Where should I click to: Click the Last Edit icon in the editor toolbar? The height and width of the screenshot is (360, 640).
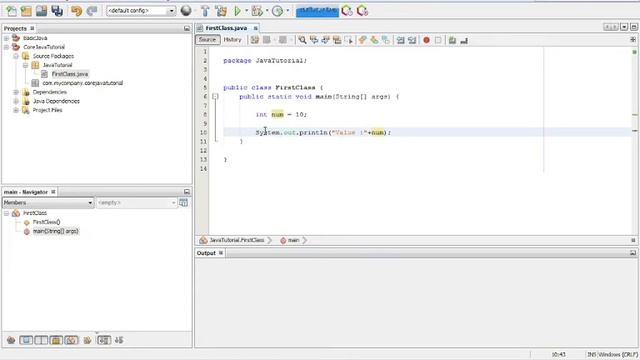coord(255,40)
